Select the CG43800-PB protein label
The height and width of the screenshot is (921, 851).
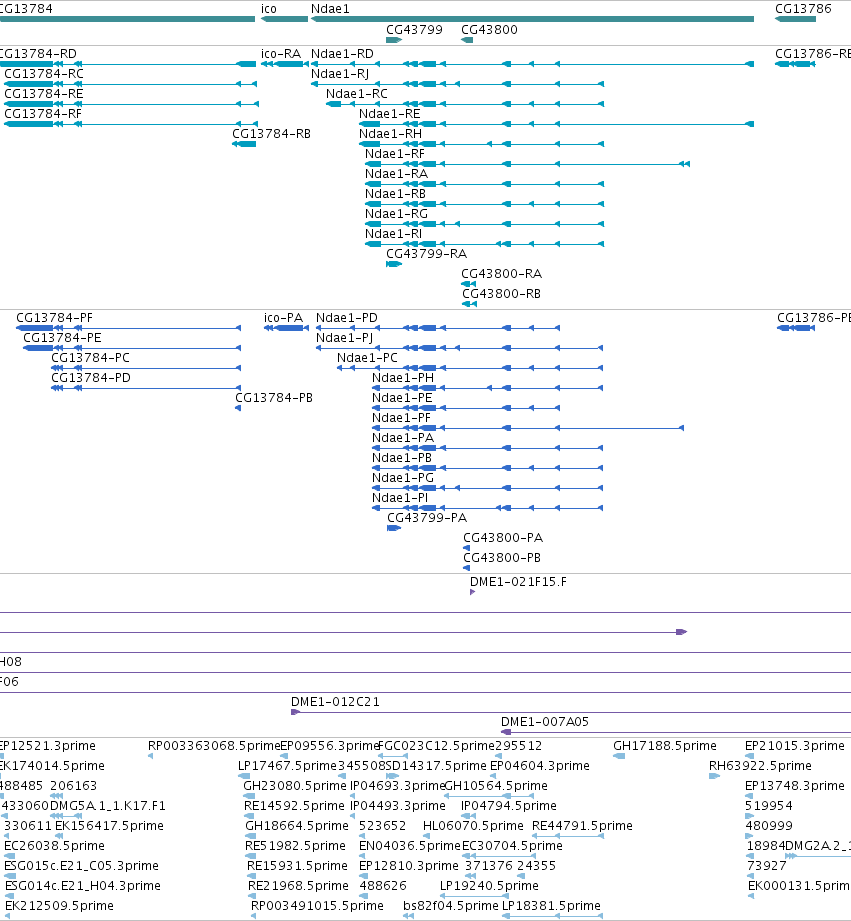pyautogui.click(x=502, y=557)
